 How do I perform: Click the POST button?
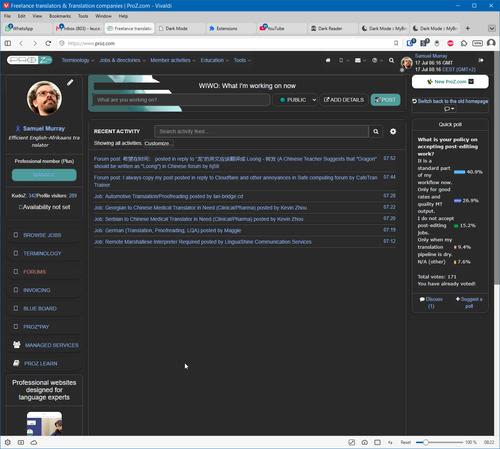click(x=385, y=100)
